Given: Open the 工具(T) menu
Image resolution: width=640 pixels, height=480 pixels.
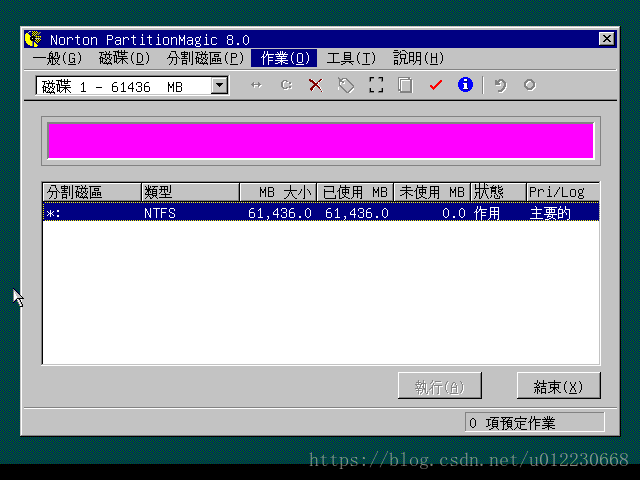Looking at the screenshot, I should (x=351, y=58).
